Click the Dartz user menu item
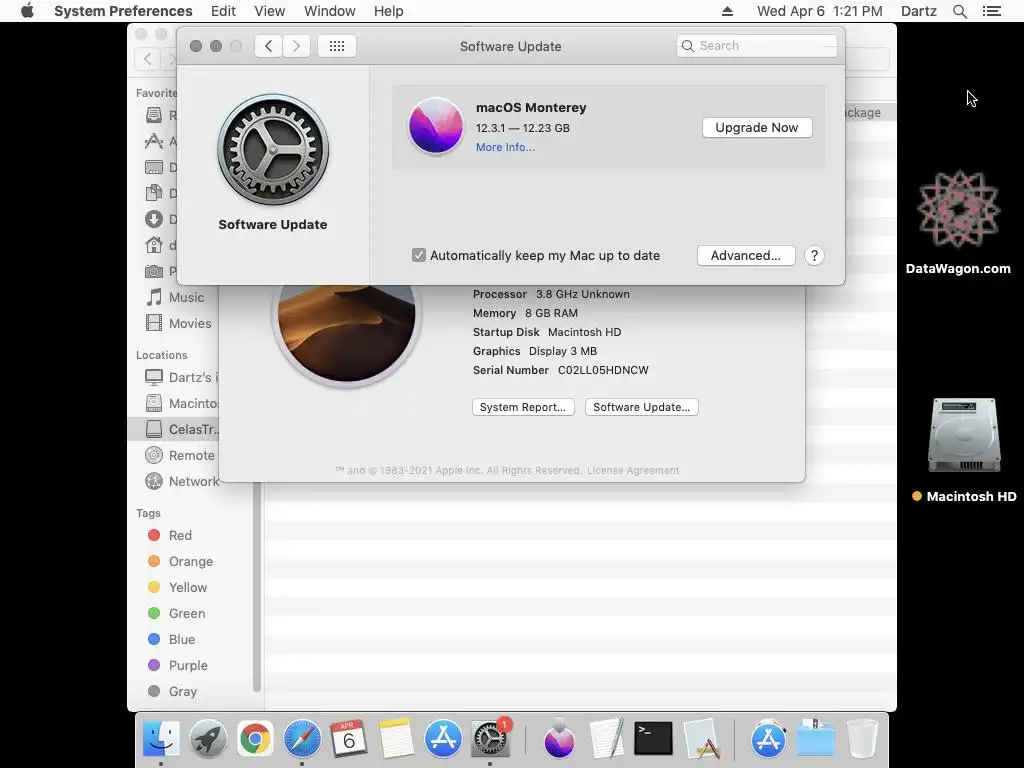The width and height of the screenshot is (1024, 768). [919, 11]
